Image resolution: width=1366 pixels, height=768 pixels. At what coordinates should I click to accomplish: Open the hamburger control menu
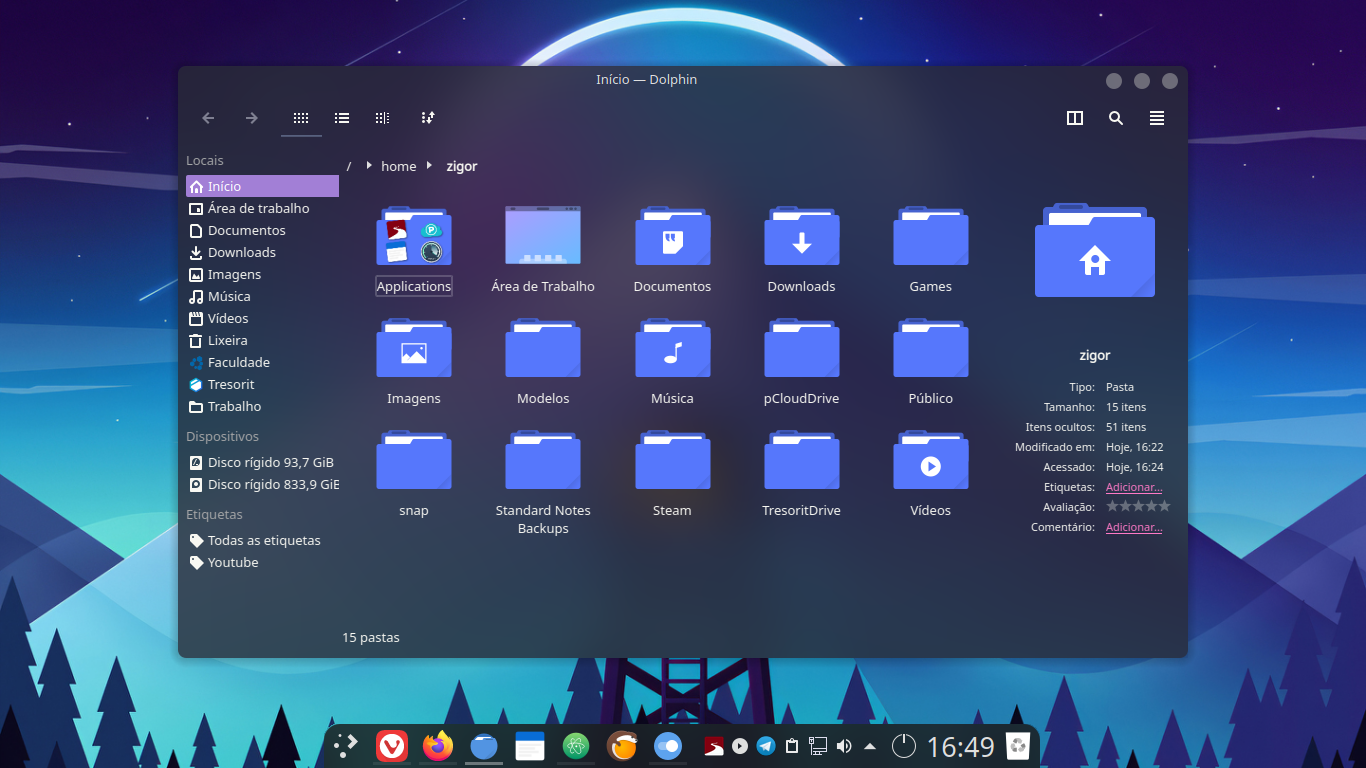tap(1157, 118)
